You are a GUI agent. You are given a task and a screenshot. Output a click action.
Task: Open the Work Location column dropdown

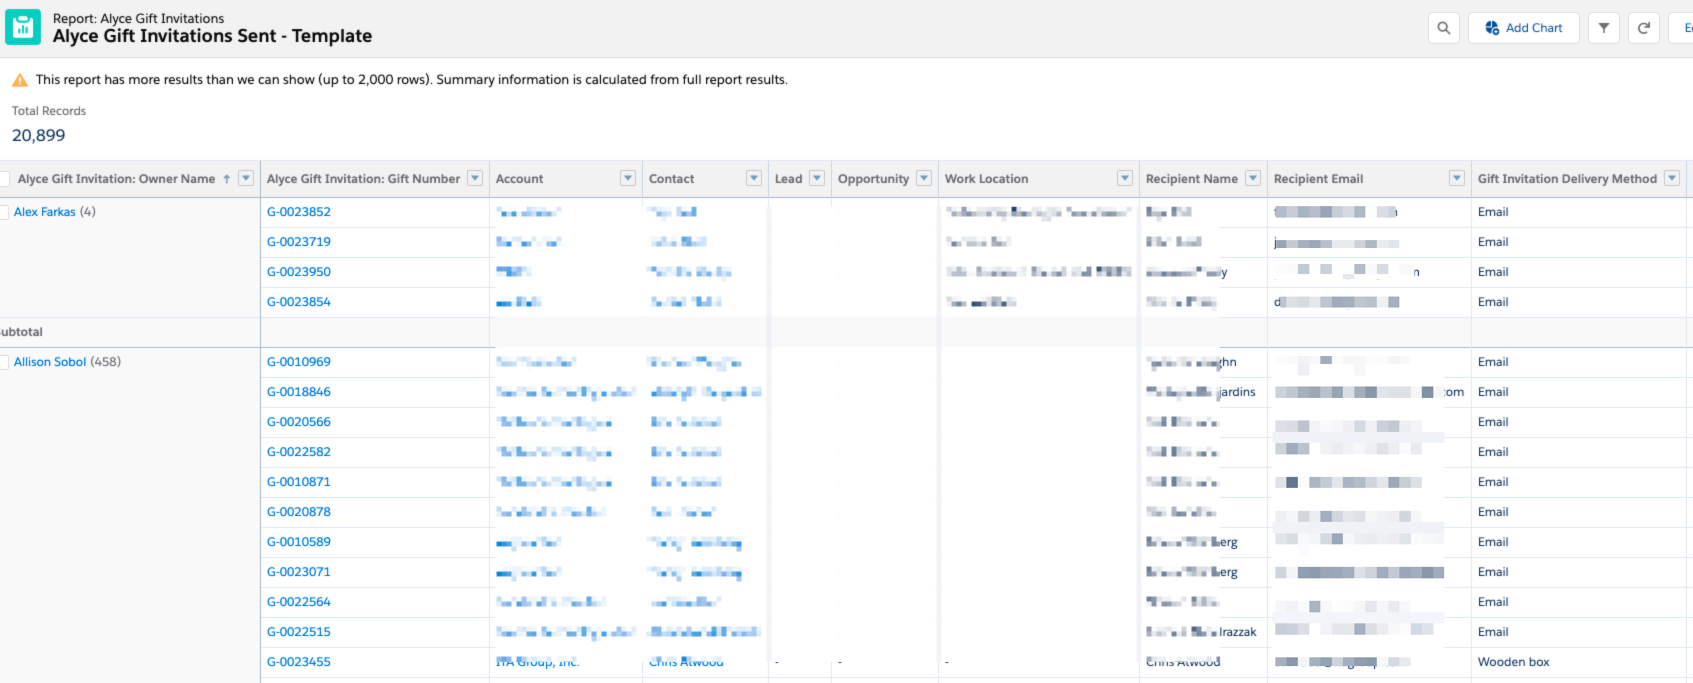[1125, 179]
